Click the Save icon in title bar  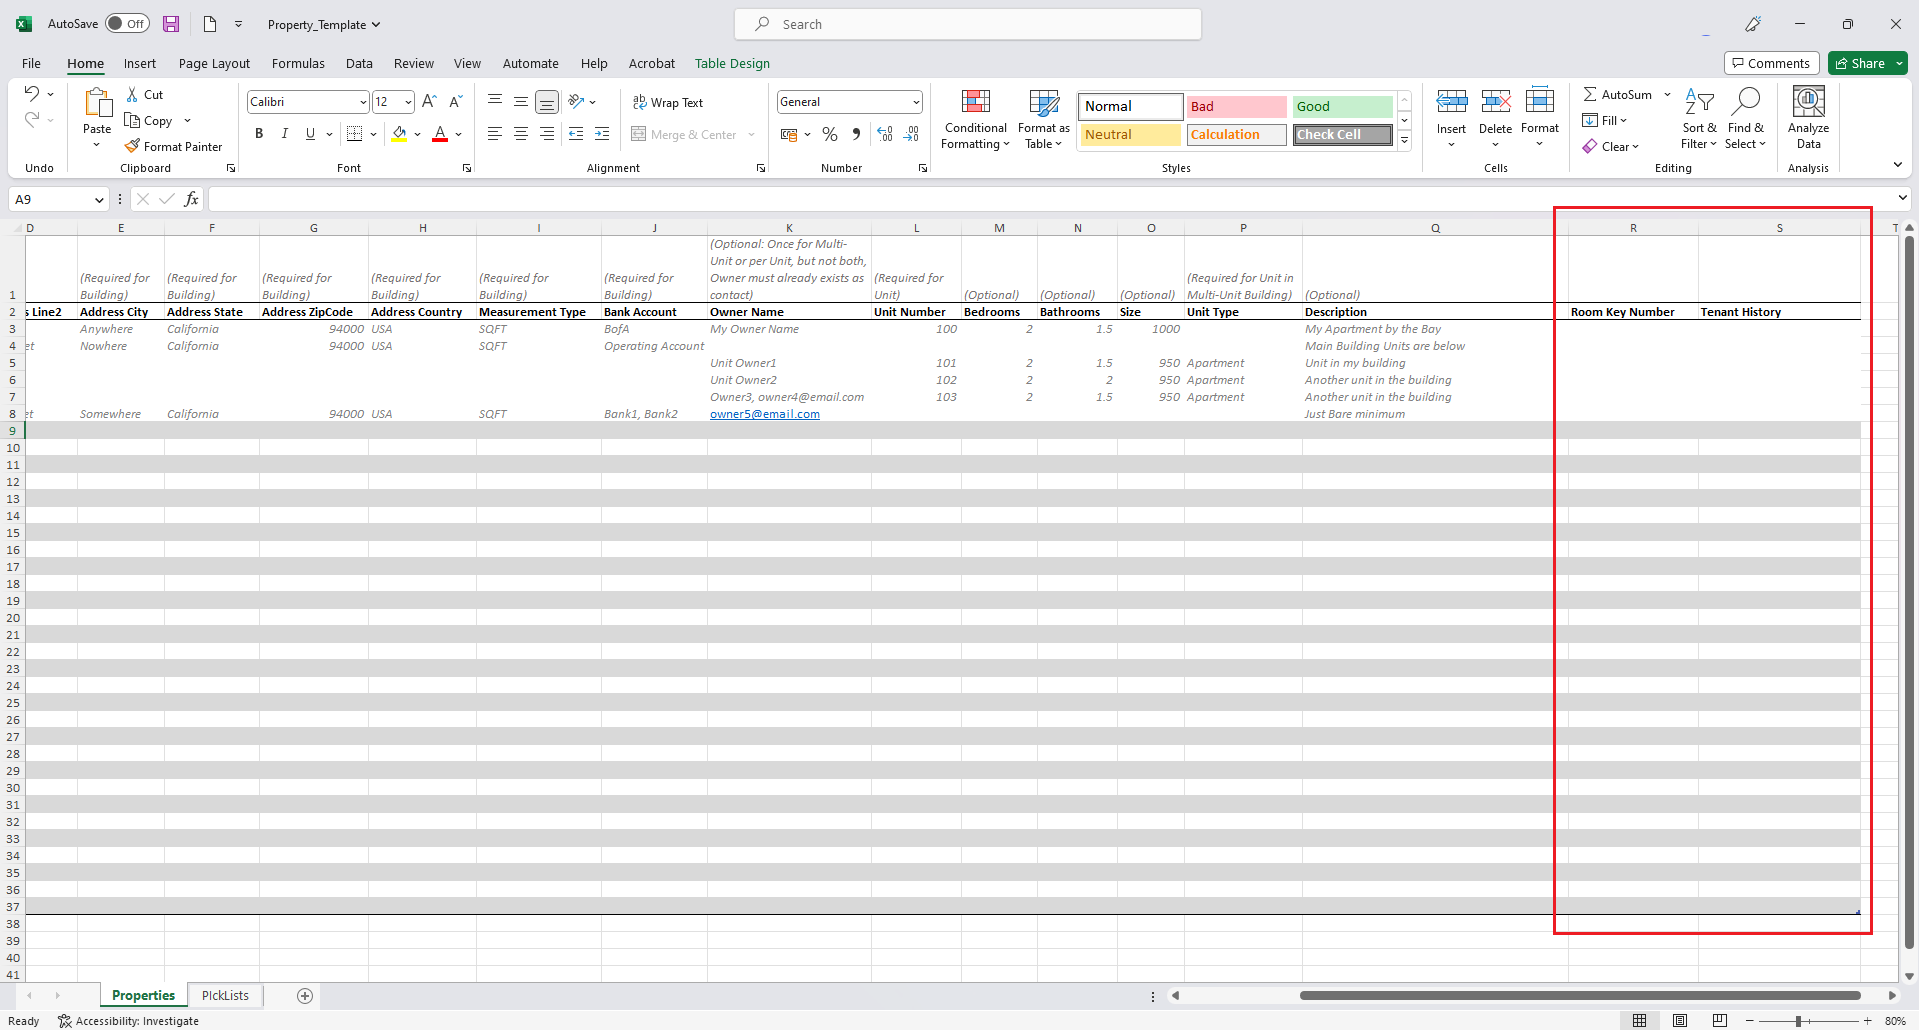(x=171, y=24)
